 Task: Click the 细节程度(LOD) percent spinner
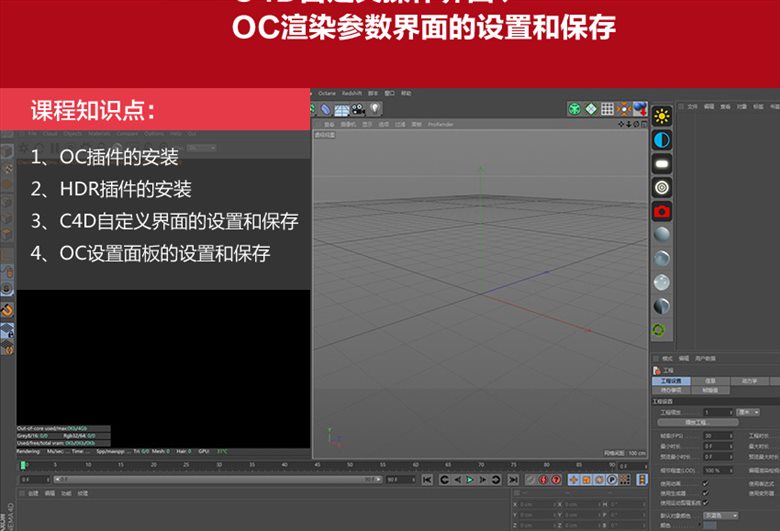(x=731, y=470)
